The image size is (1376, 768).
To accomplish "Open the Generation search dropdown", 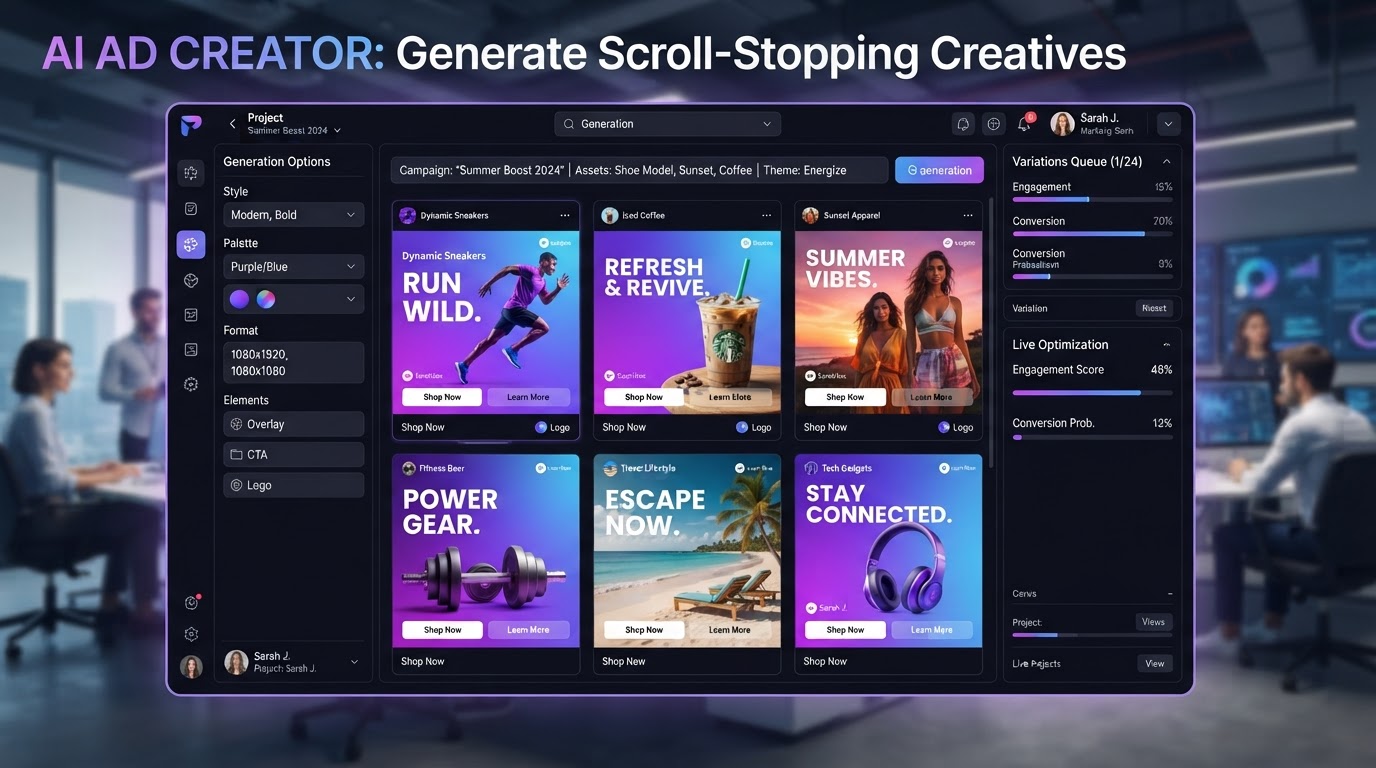I will click(x=667, y=124).
